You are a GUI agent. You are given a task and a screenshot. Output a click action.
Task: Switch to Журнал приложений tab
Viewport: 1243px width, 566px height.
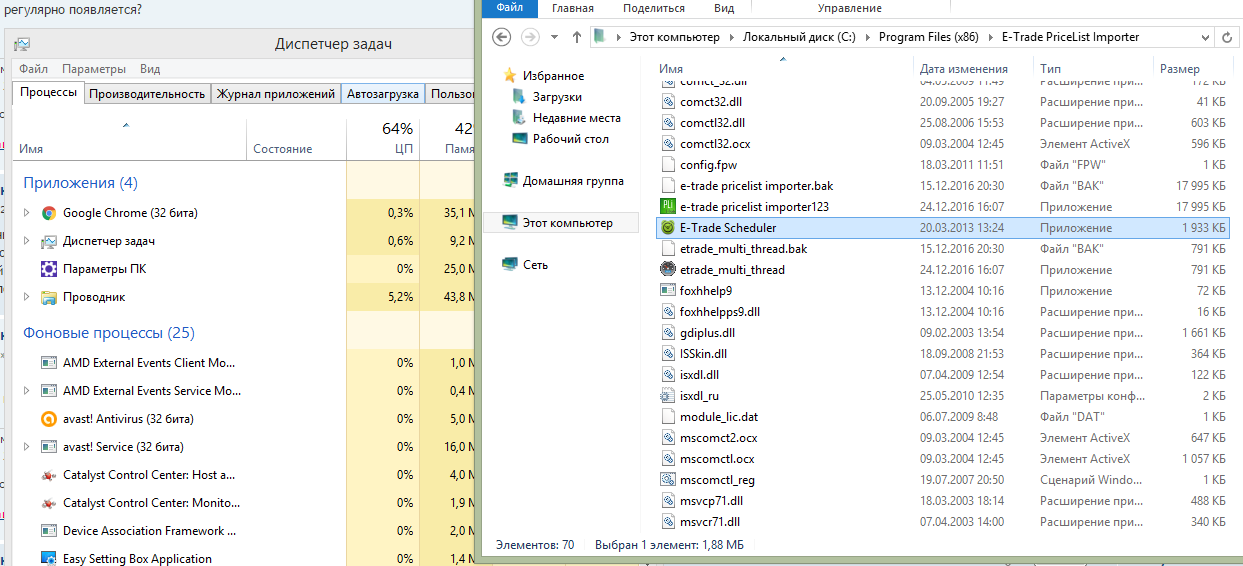click(x=276, y=94)
